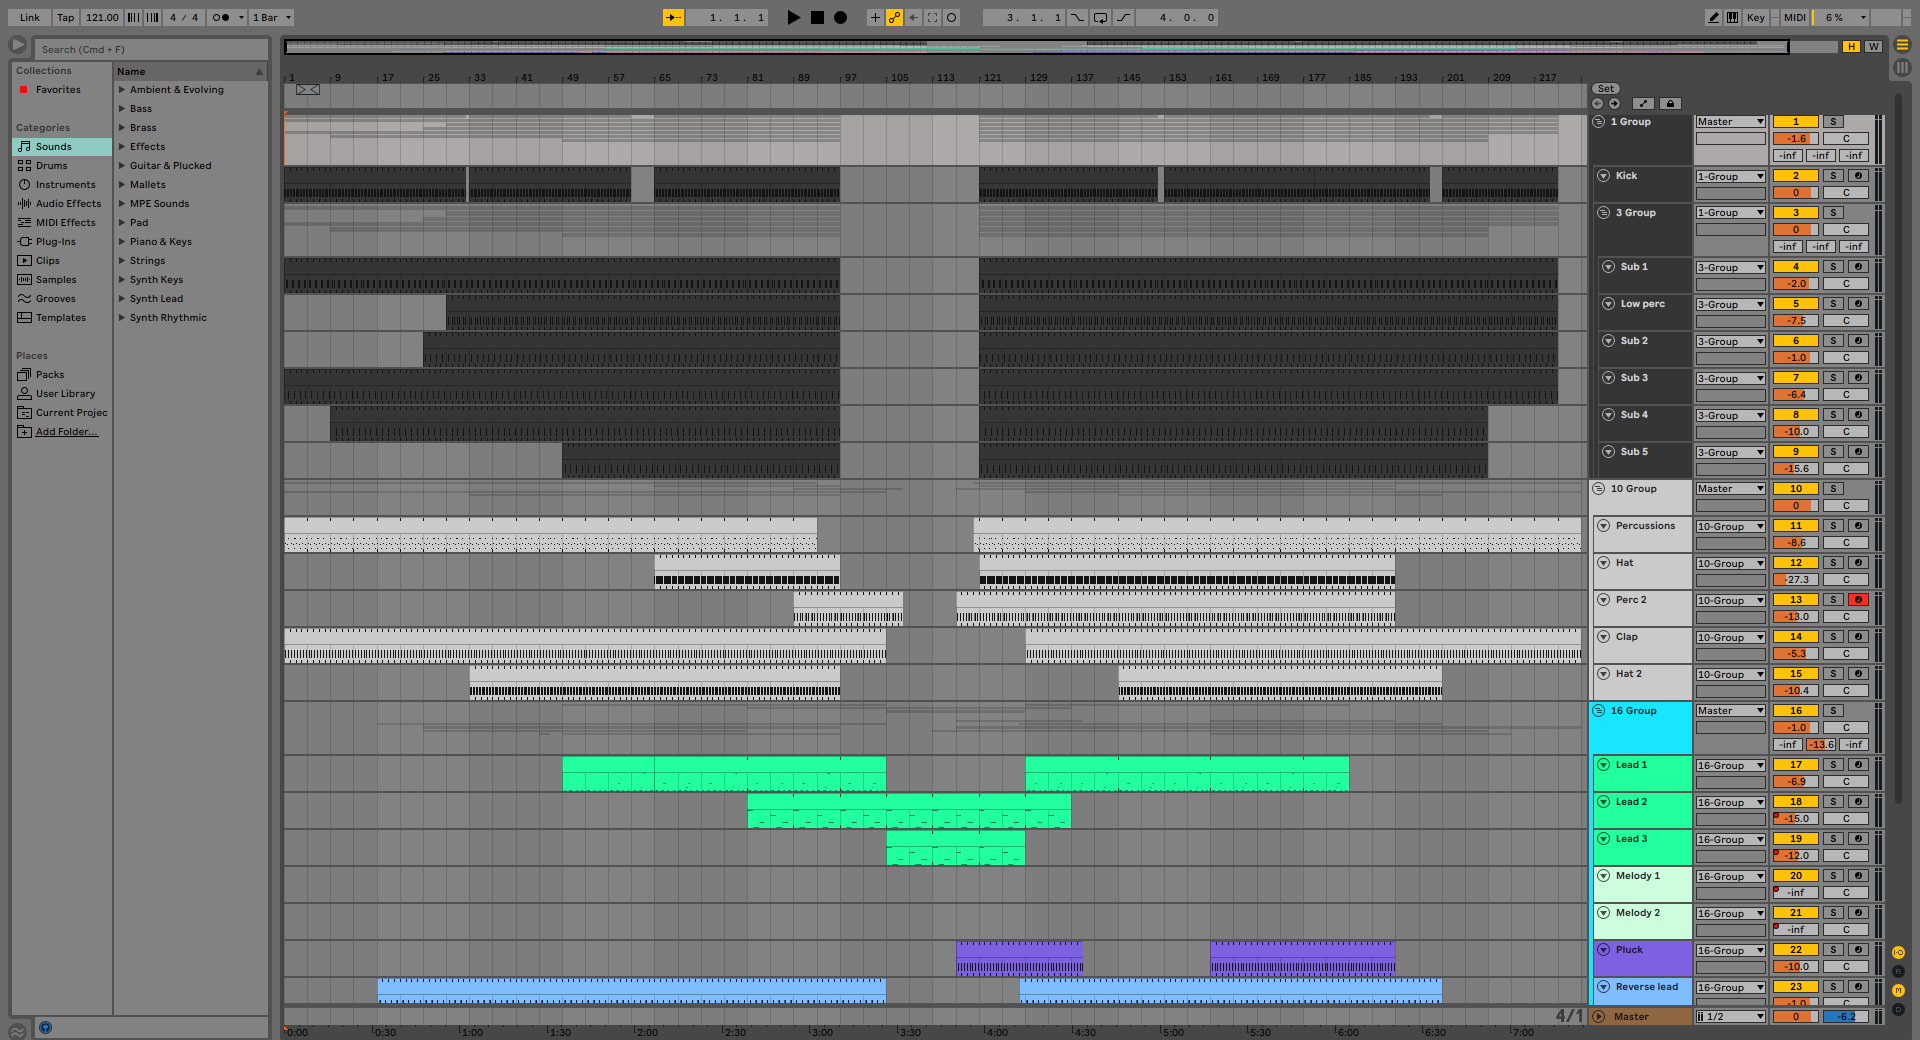Viewport: 1920px width, 1040px height.
Task: Click the Re-enable Automation arrow icon
Action: (913, 17)
